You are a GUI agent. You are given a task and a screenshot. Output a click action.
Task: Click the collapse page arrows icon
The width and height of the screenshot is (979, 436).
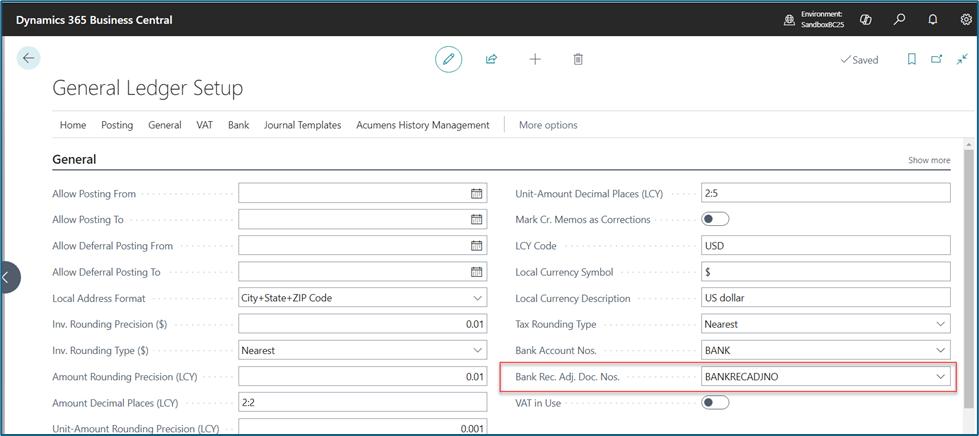(x=962, y=59)
